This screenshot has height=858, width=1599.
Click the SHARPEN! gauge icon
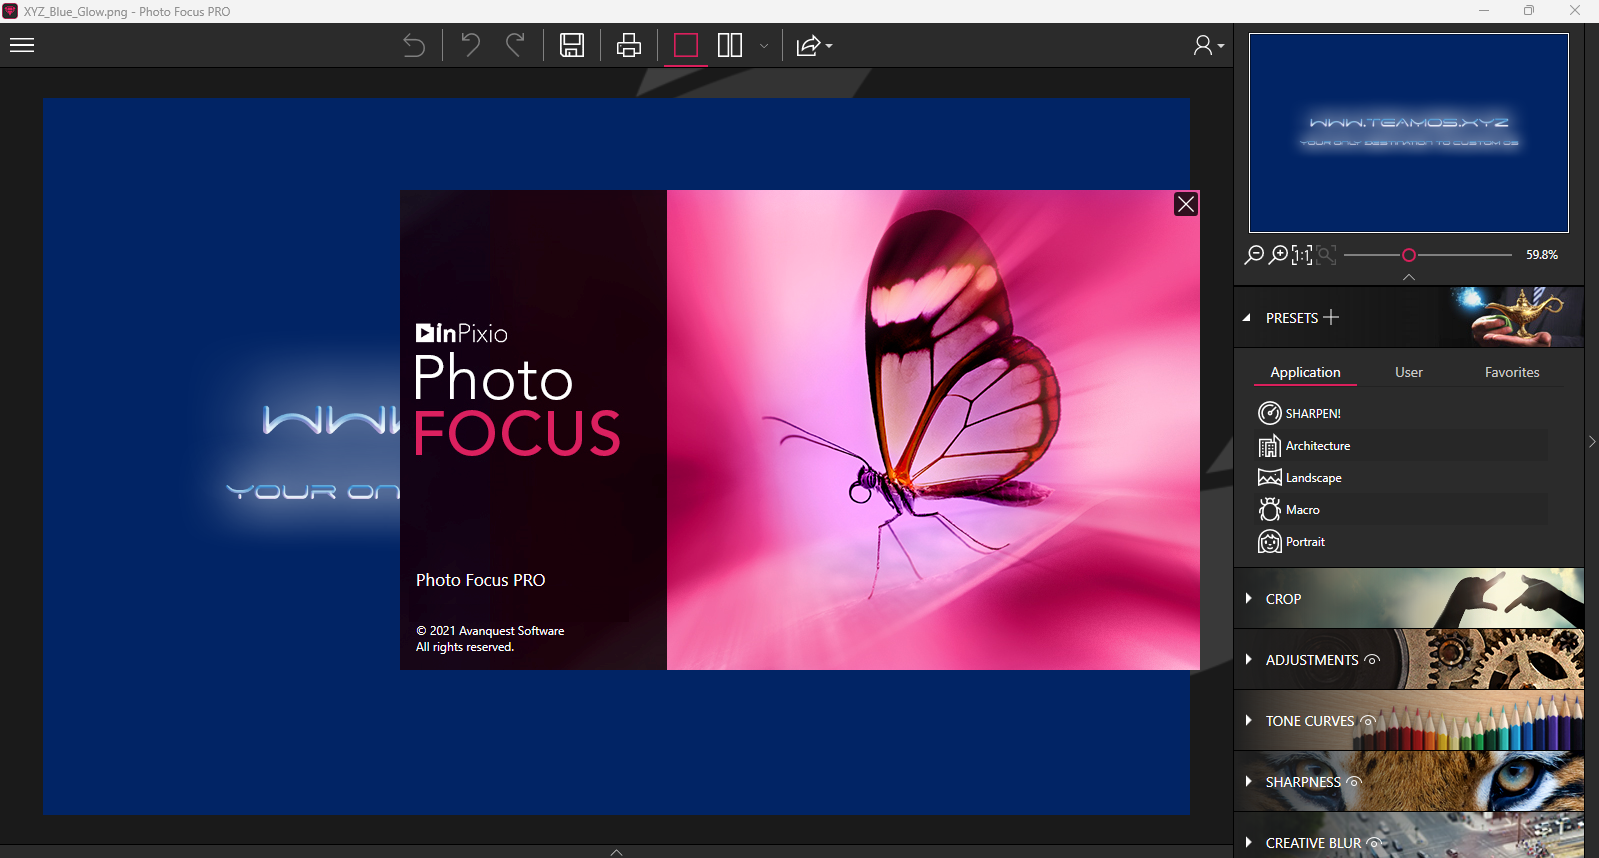1270,413
